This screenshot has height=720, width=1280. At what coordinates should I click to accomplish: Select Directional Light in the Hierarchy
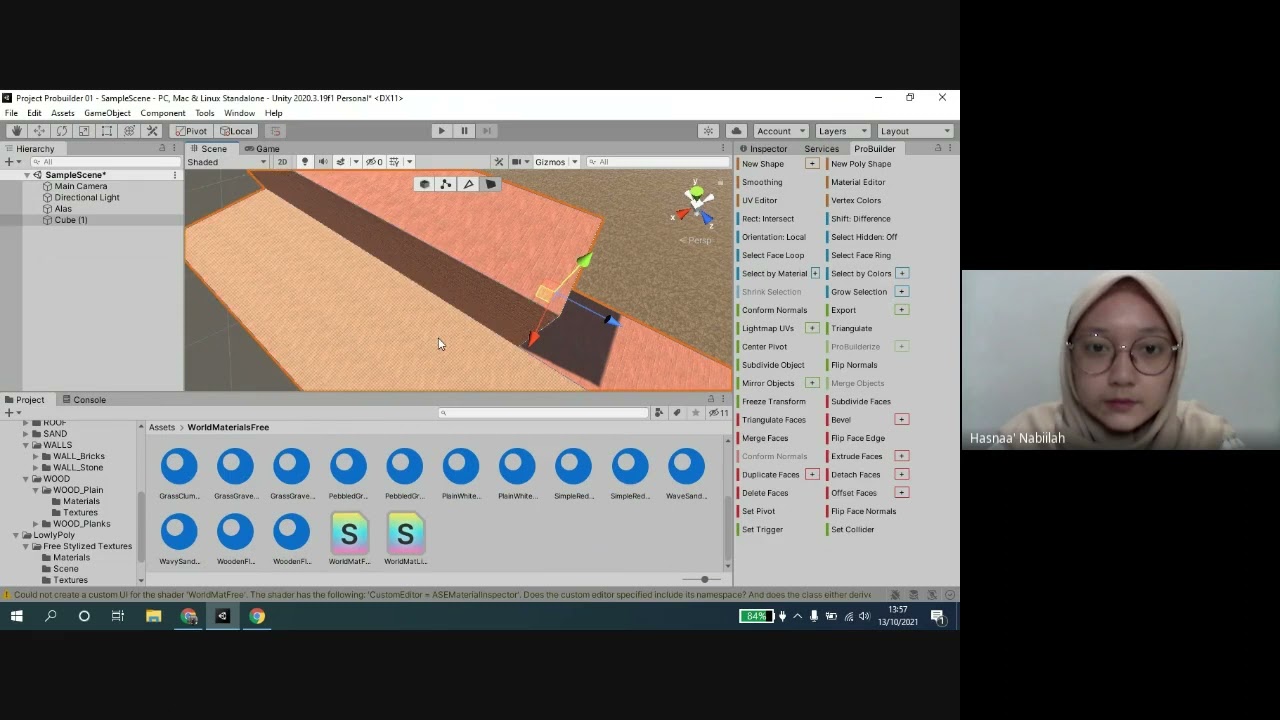point(87,198)
